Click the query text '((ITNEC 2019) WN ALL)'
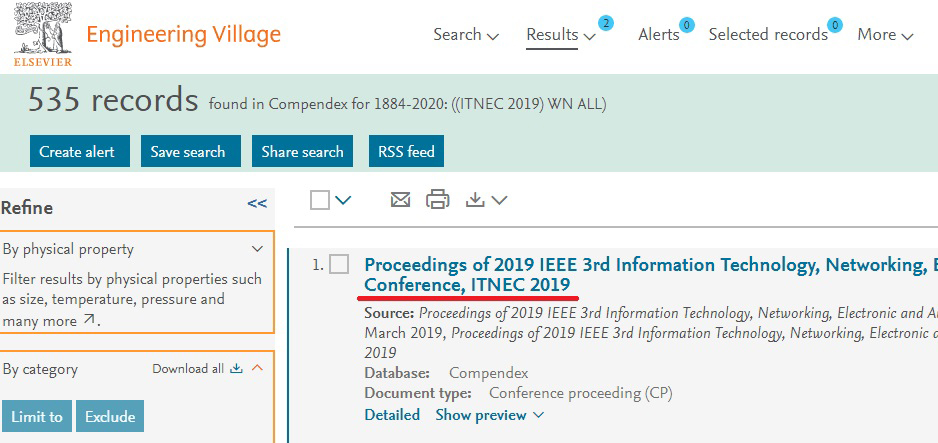 (x=531, y=105)
